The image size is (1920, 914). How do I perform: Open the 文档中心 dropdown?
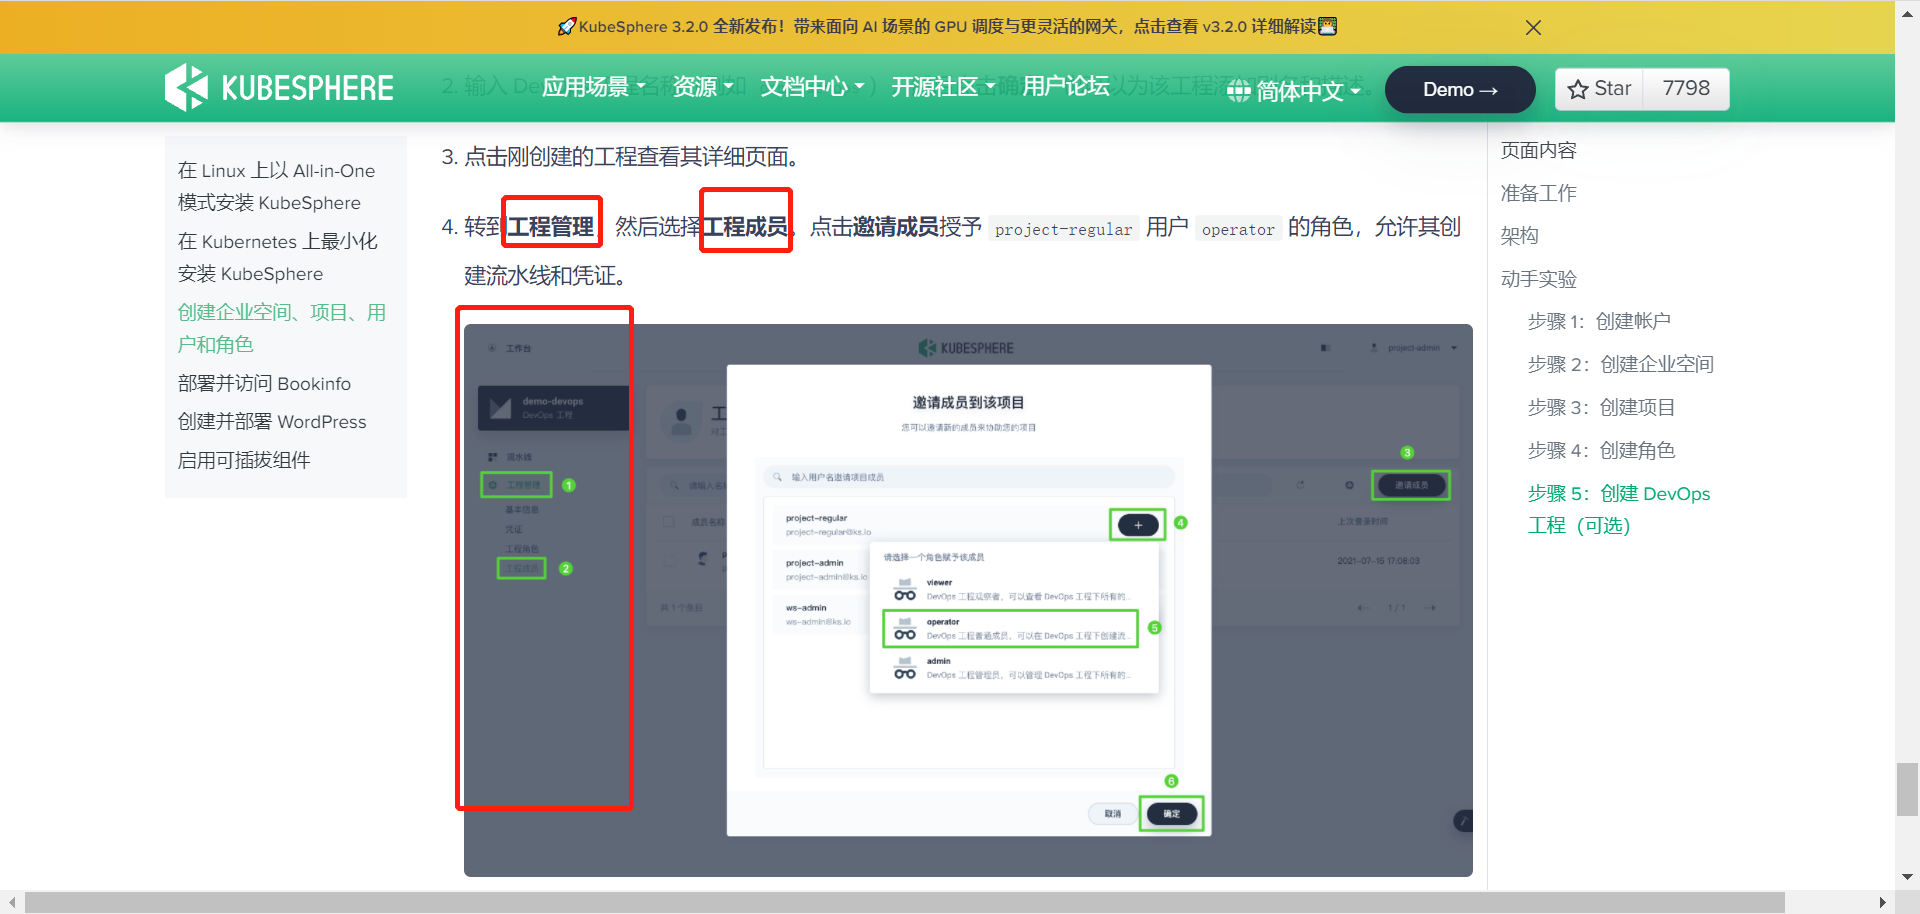coord(812,87)
